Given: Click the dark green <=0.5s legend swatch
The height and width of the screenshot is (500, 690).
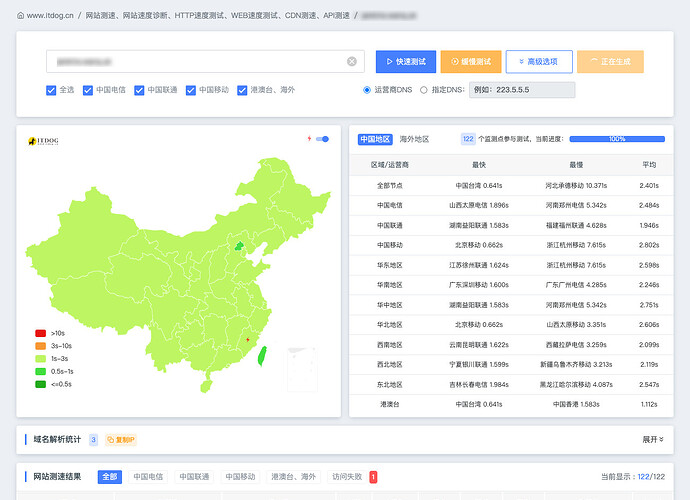Looking at the screenshot, I should point(40,384).
